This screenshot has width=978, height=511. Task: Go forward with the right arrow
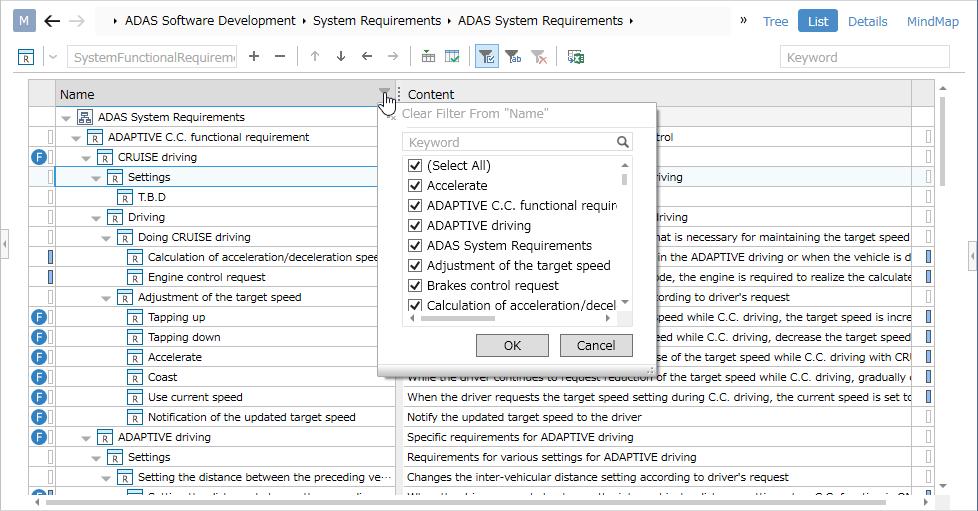point(77,21)
